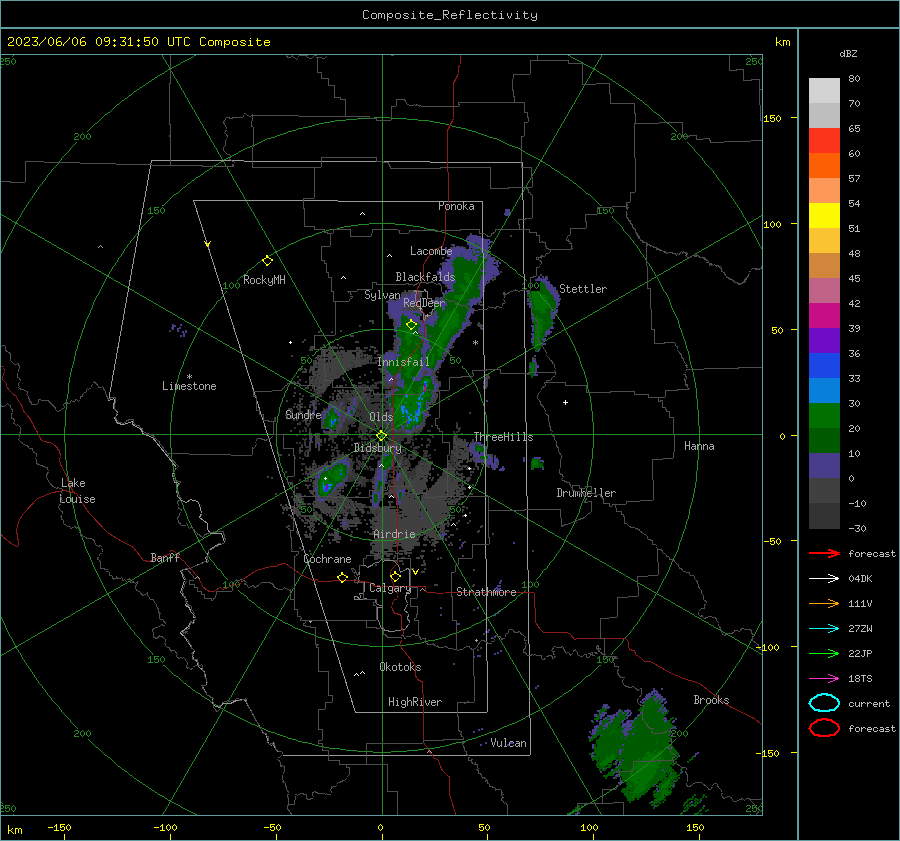Click the magenta 18TS arrow icon

[824, 679]
